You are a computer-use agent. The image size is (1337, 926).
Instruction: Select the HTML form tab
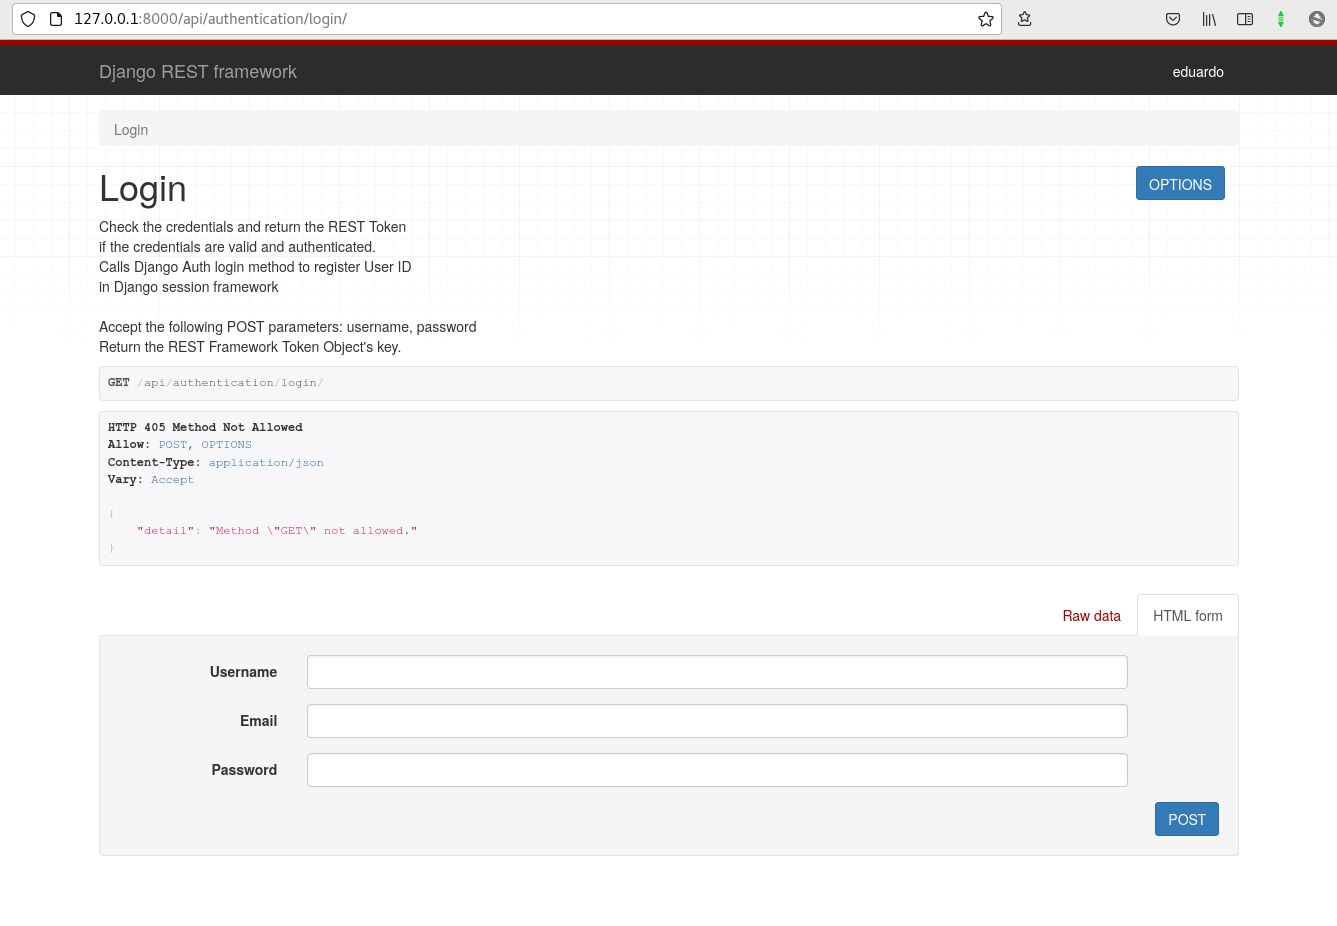tap(1187, 616)
